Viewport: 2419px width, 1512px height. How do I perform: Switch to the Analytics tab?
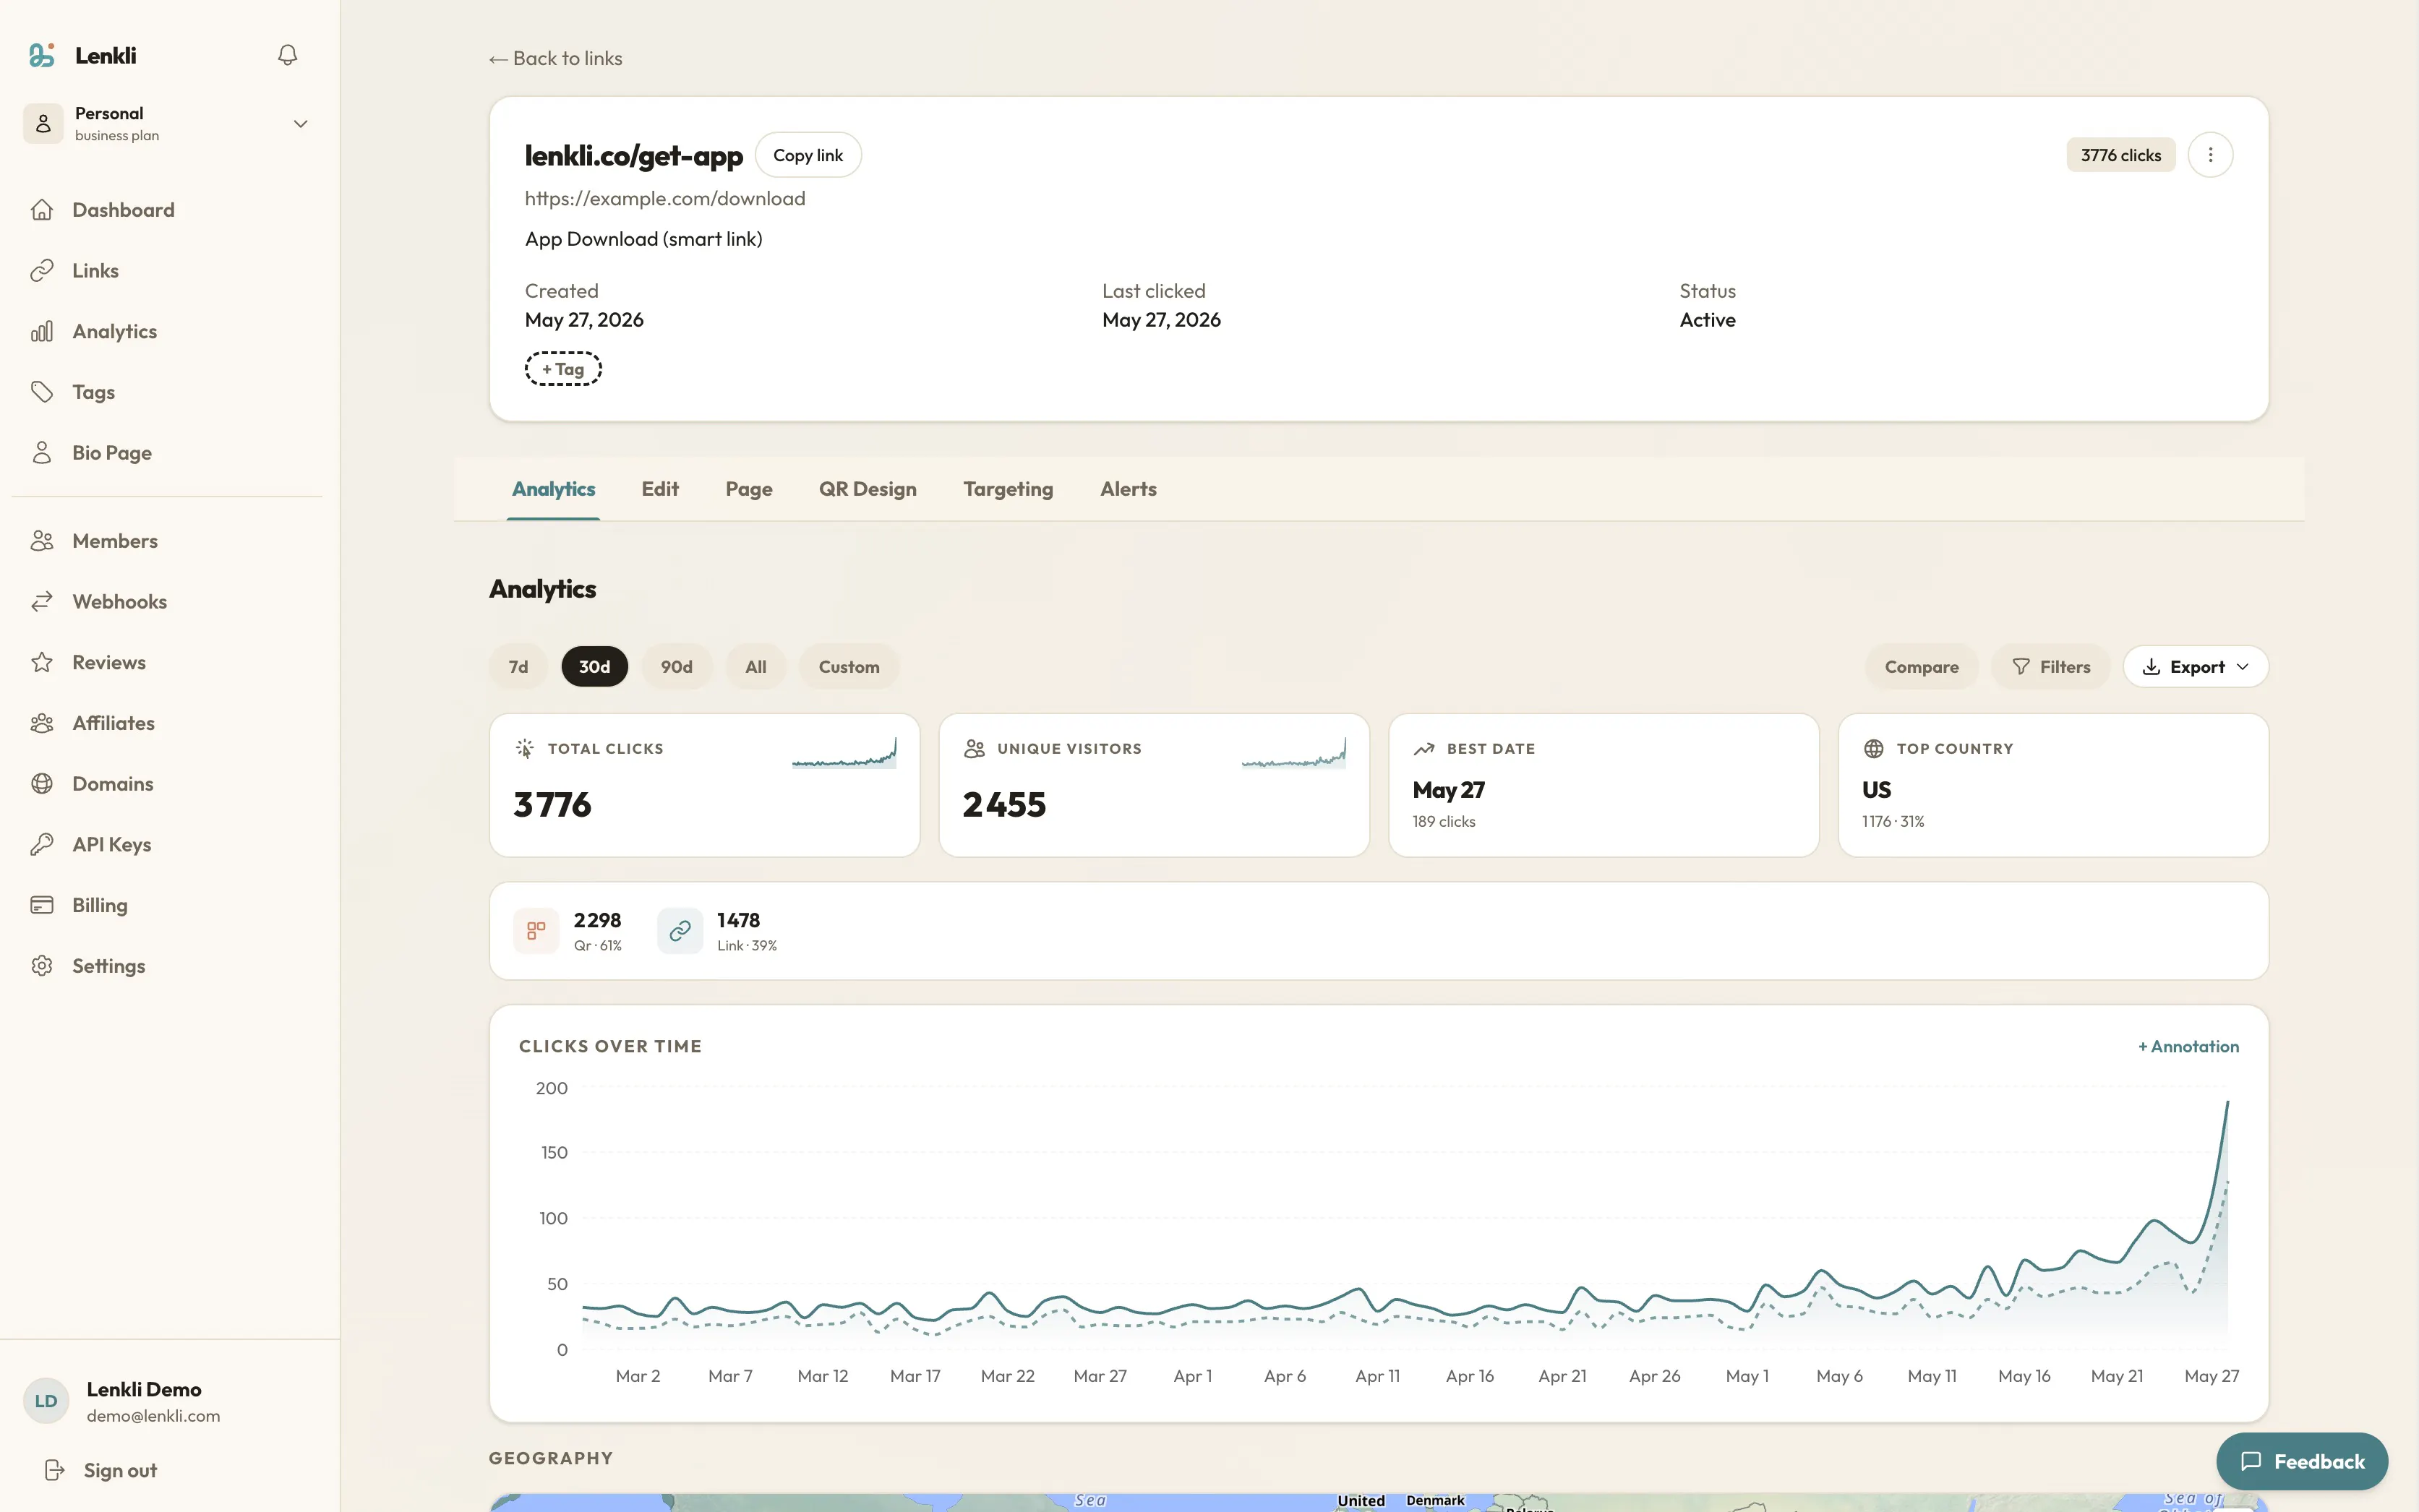(553, 489)
